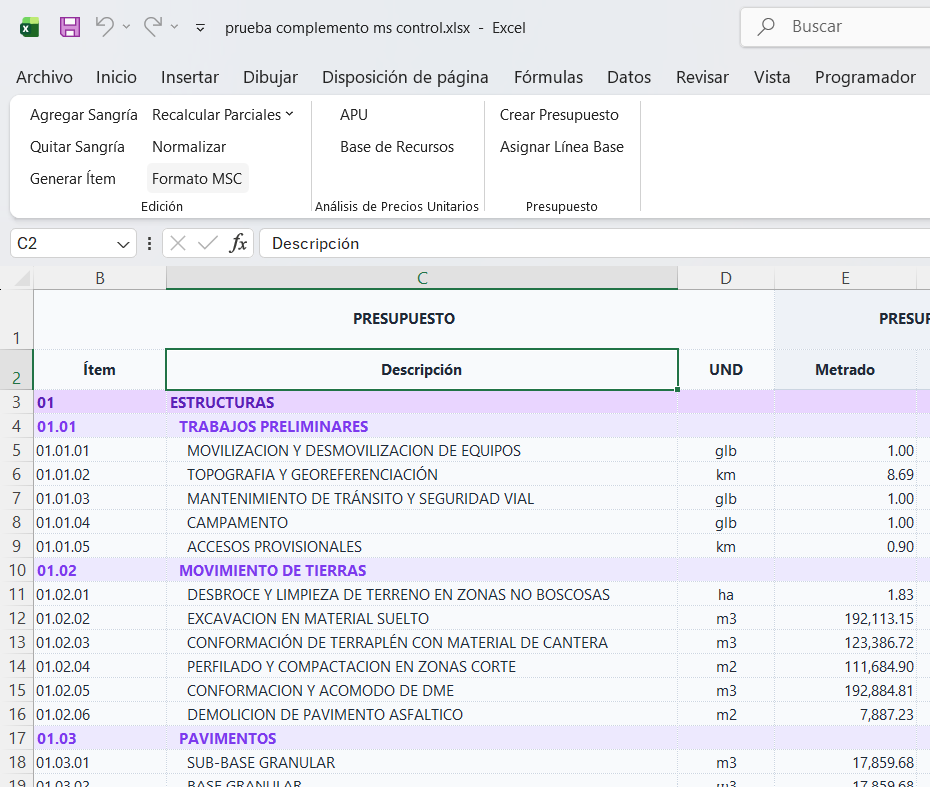
Task: Click the ha unit for DESBROCE row
Action: point(726,594)
